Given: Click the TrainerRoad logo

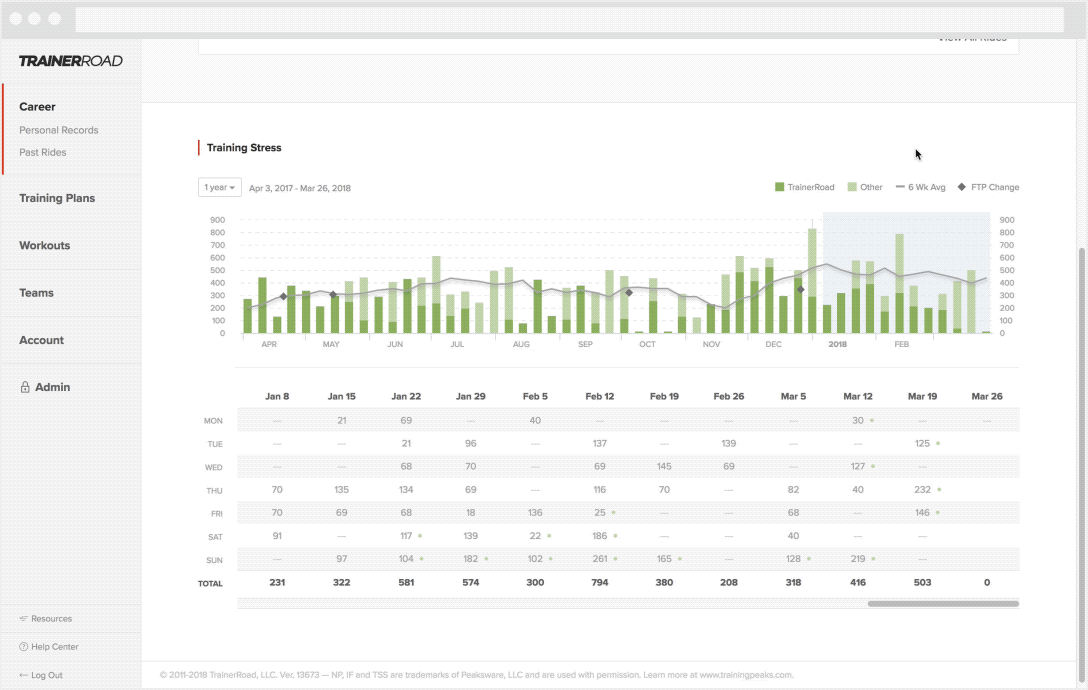Looking at the screenshot, I should coord(71,61).
